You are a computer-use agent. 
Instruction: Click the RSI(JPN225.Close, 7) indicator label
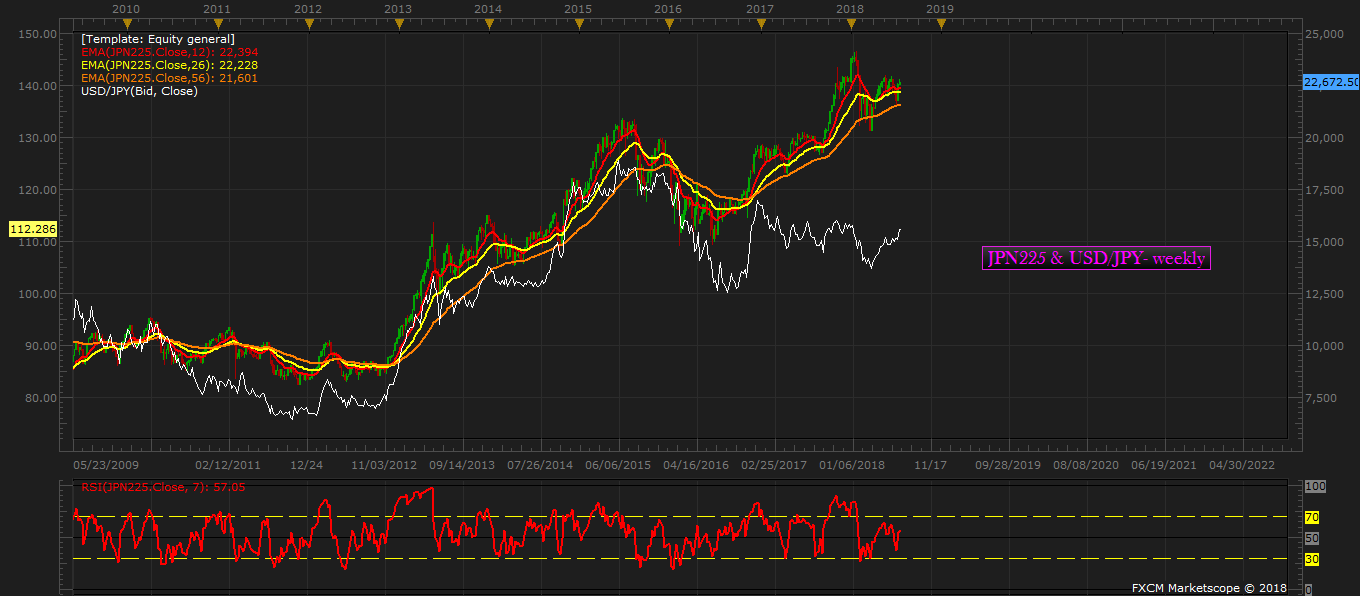163,487
